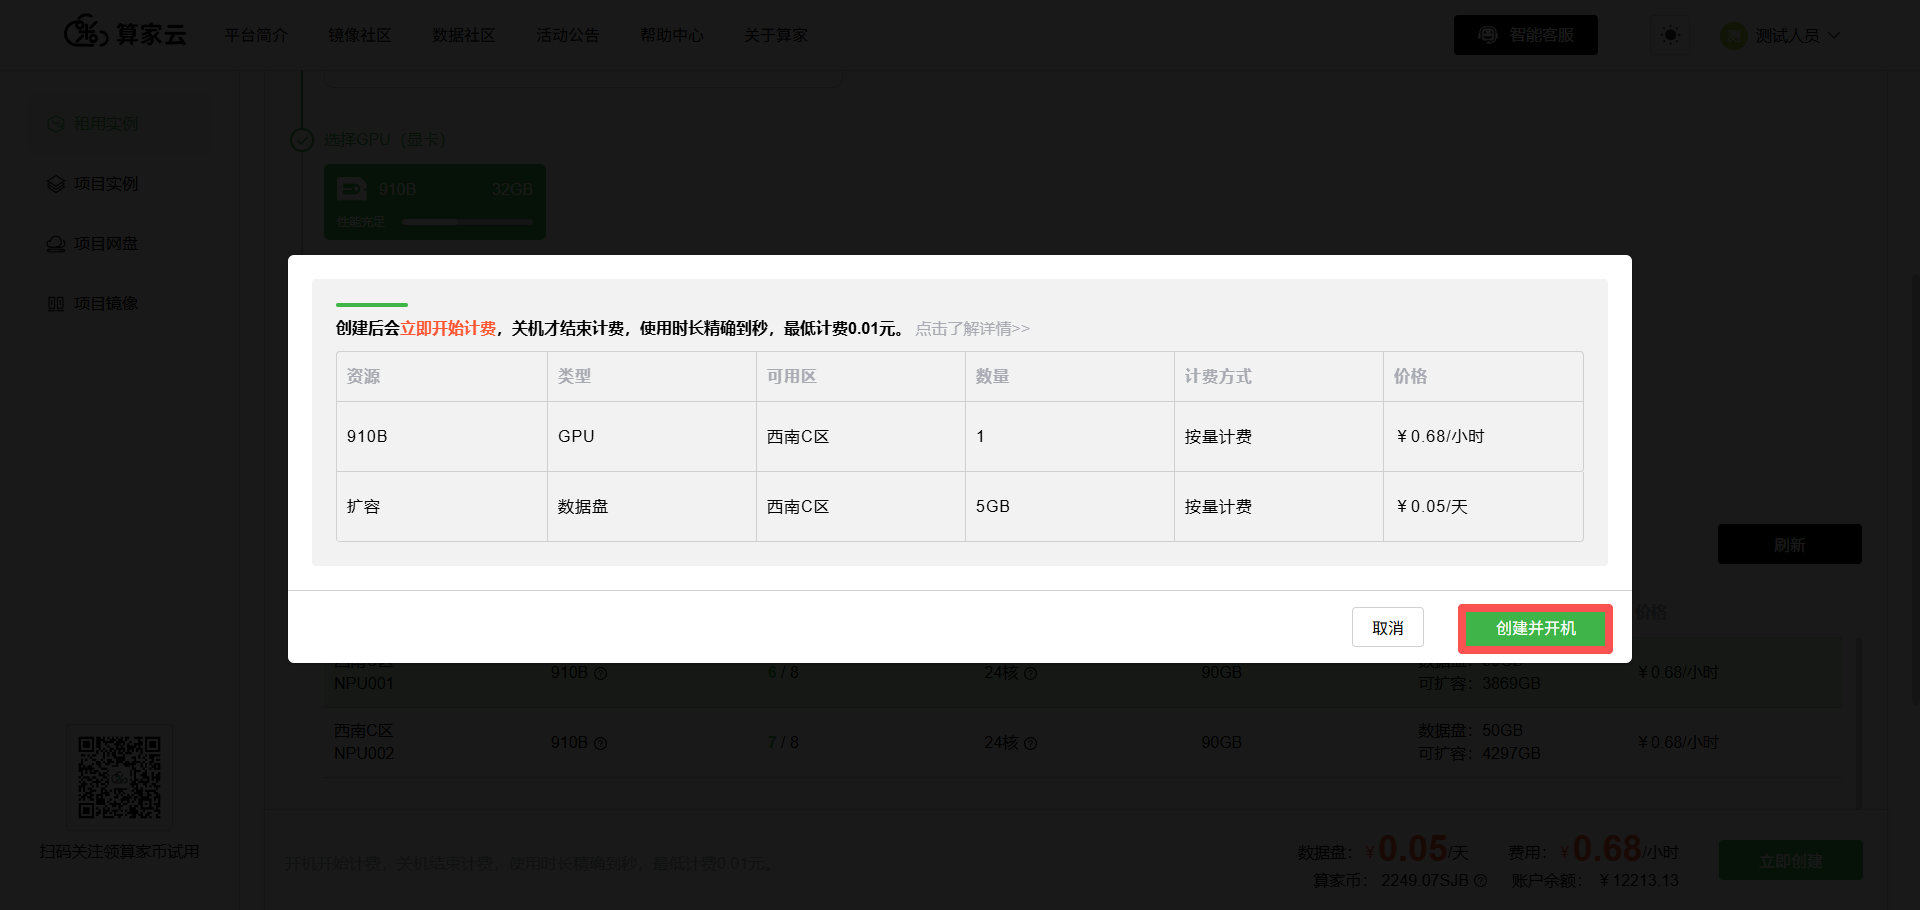This screenshot has width=1920, height=910.
Task: Click 西南C区 in the 910B dialog row
Action: [x=798, y=436]
